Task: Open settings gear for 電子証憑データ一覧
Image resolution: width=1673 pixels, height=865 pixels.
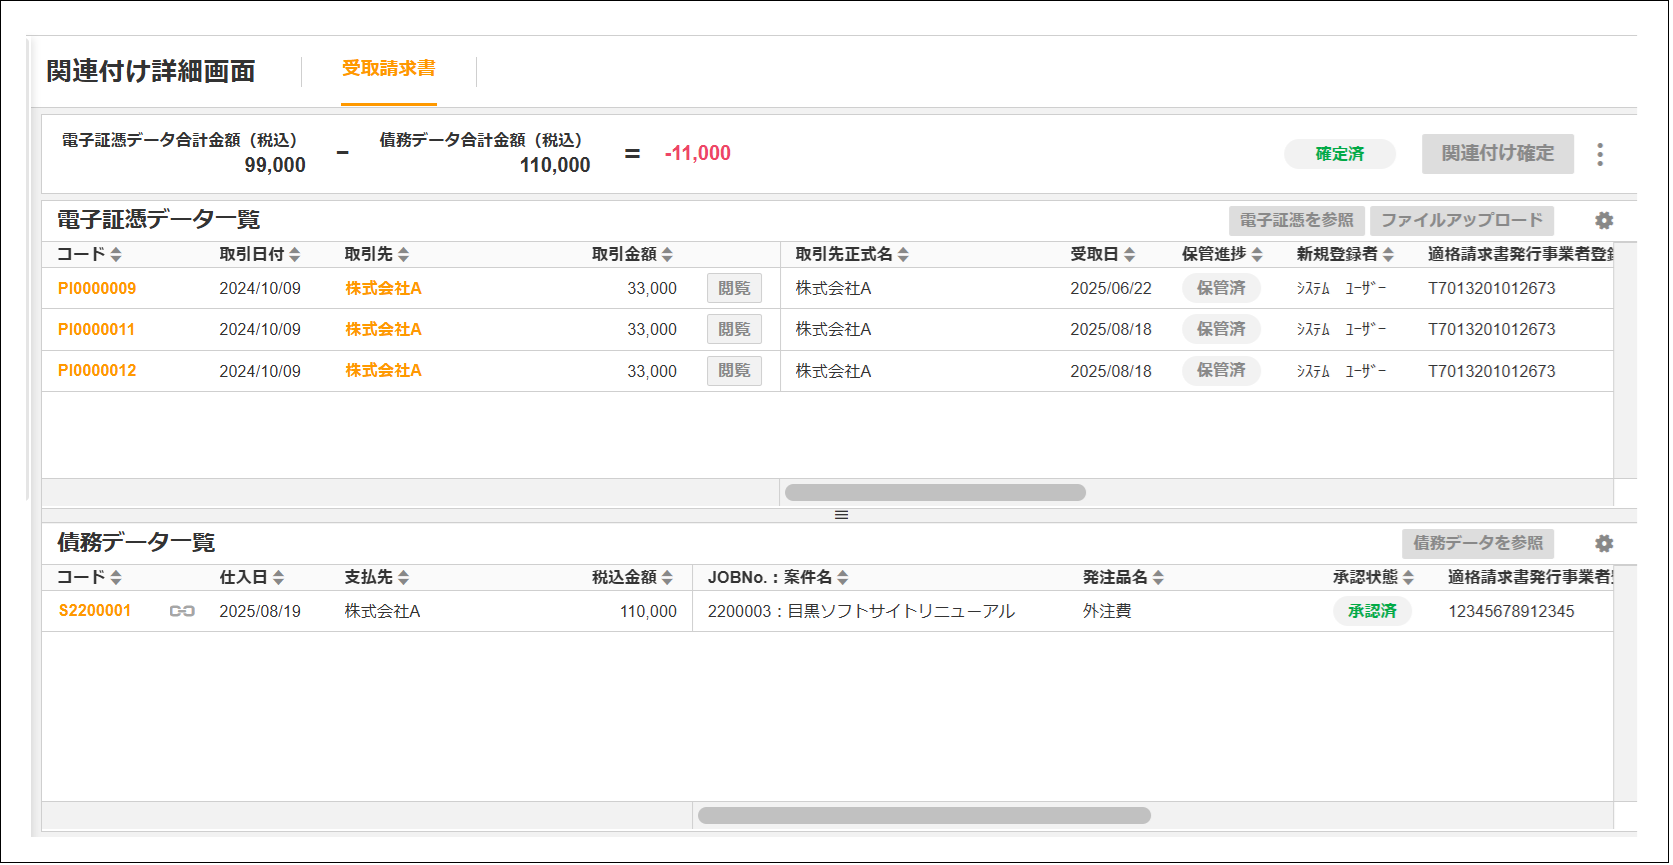Action: point(1604,221)
